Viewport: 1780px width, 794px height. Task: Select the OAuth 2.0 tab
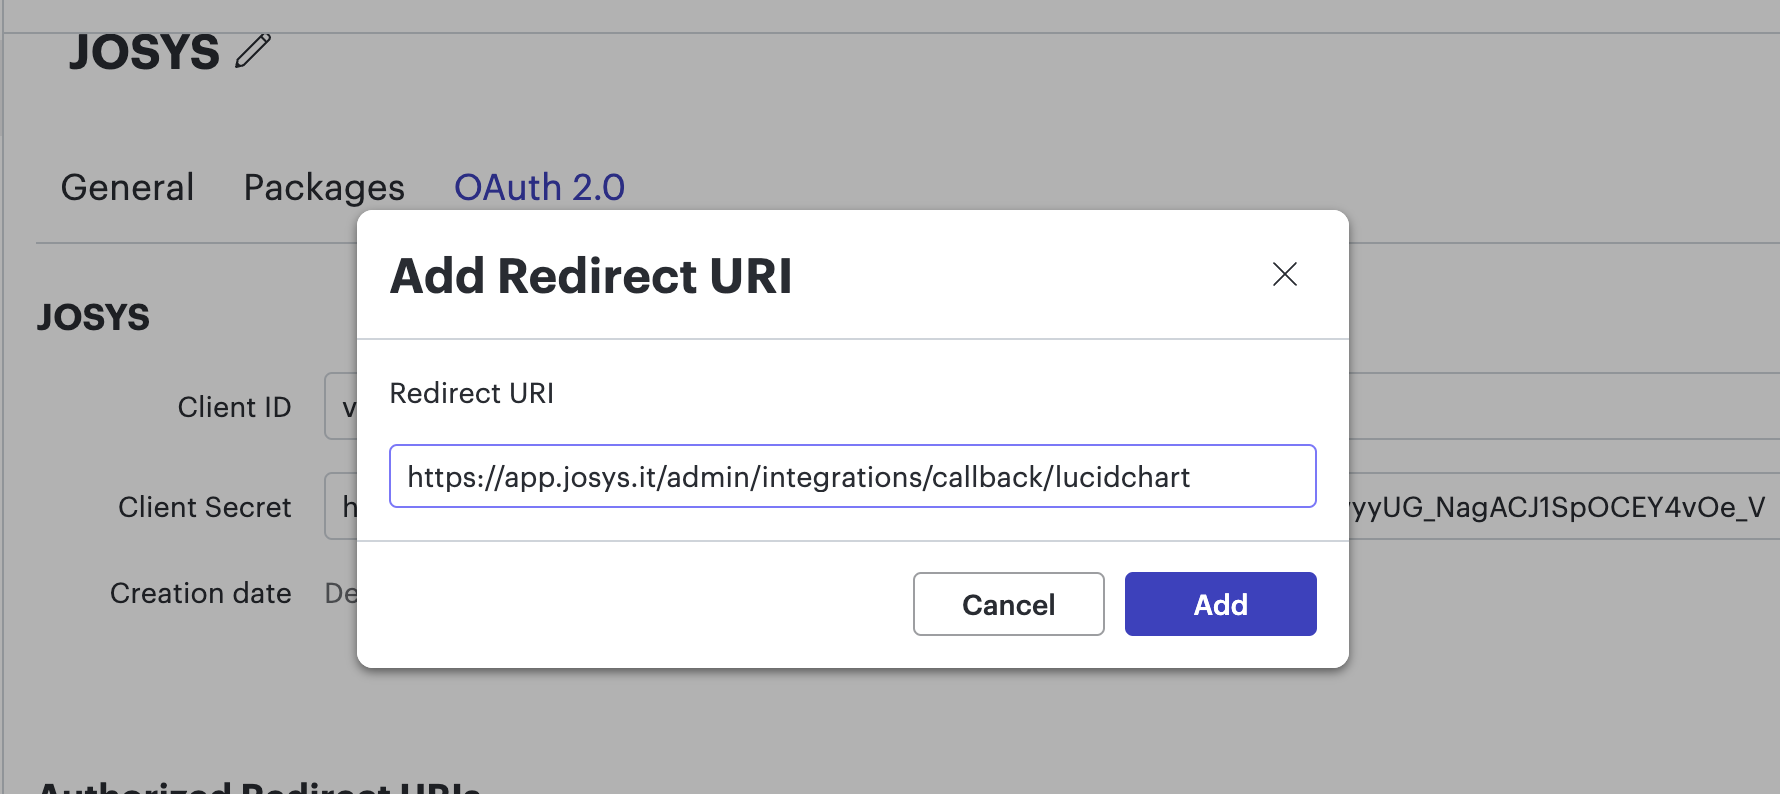coord(539,187)
